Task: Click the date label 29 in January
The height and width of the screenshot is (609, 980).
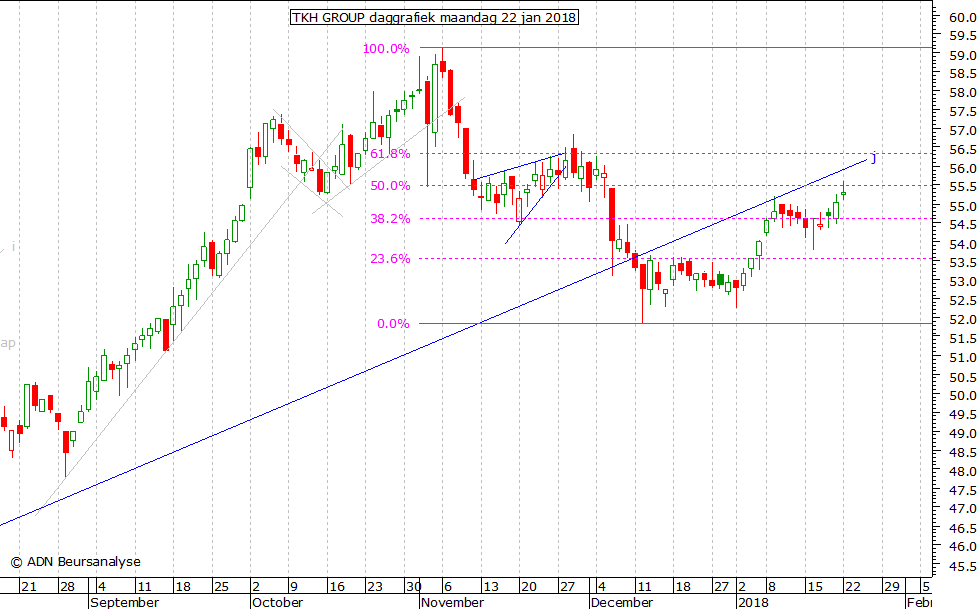Action: click(x=891, y=586)
